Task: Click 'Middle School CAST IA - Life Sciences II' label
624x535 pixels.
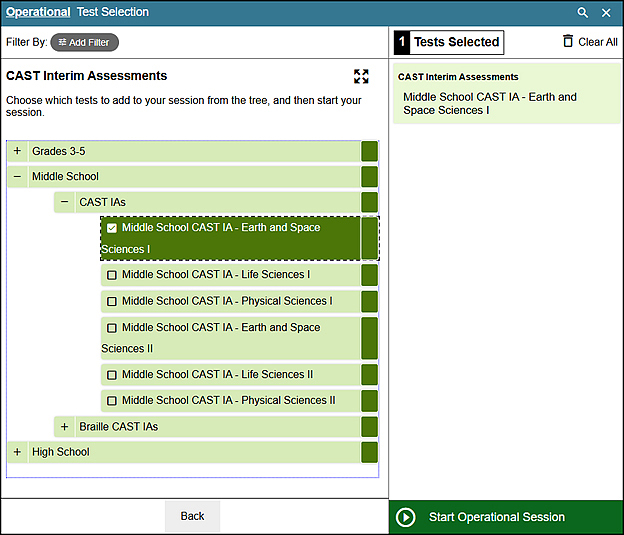Action: coord(217,375)
